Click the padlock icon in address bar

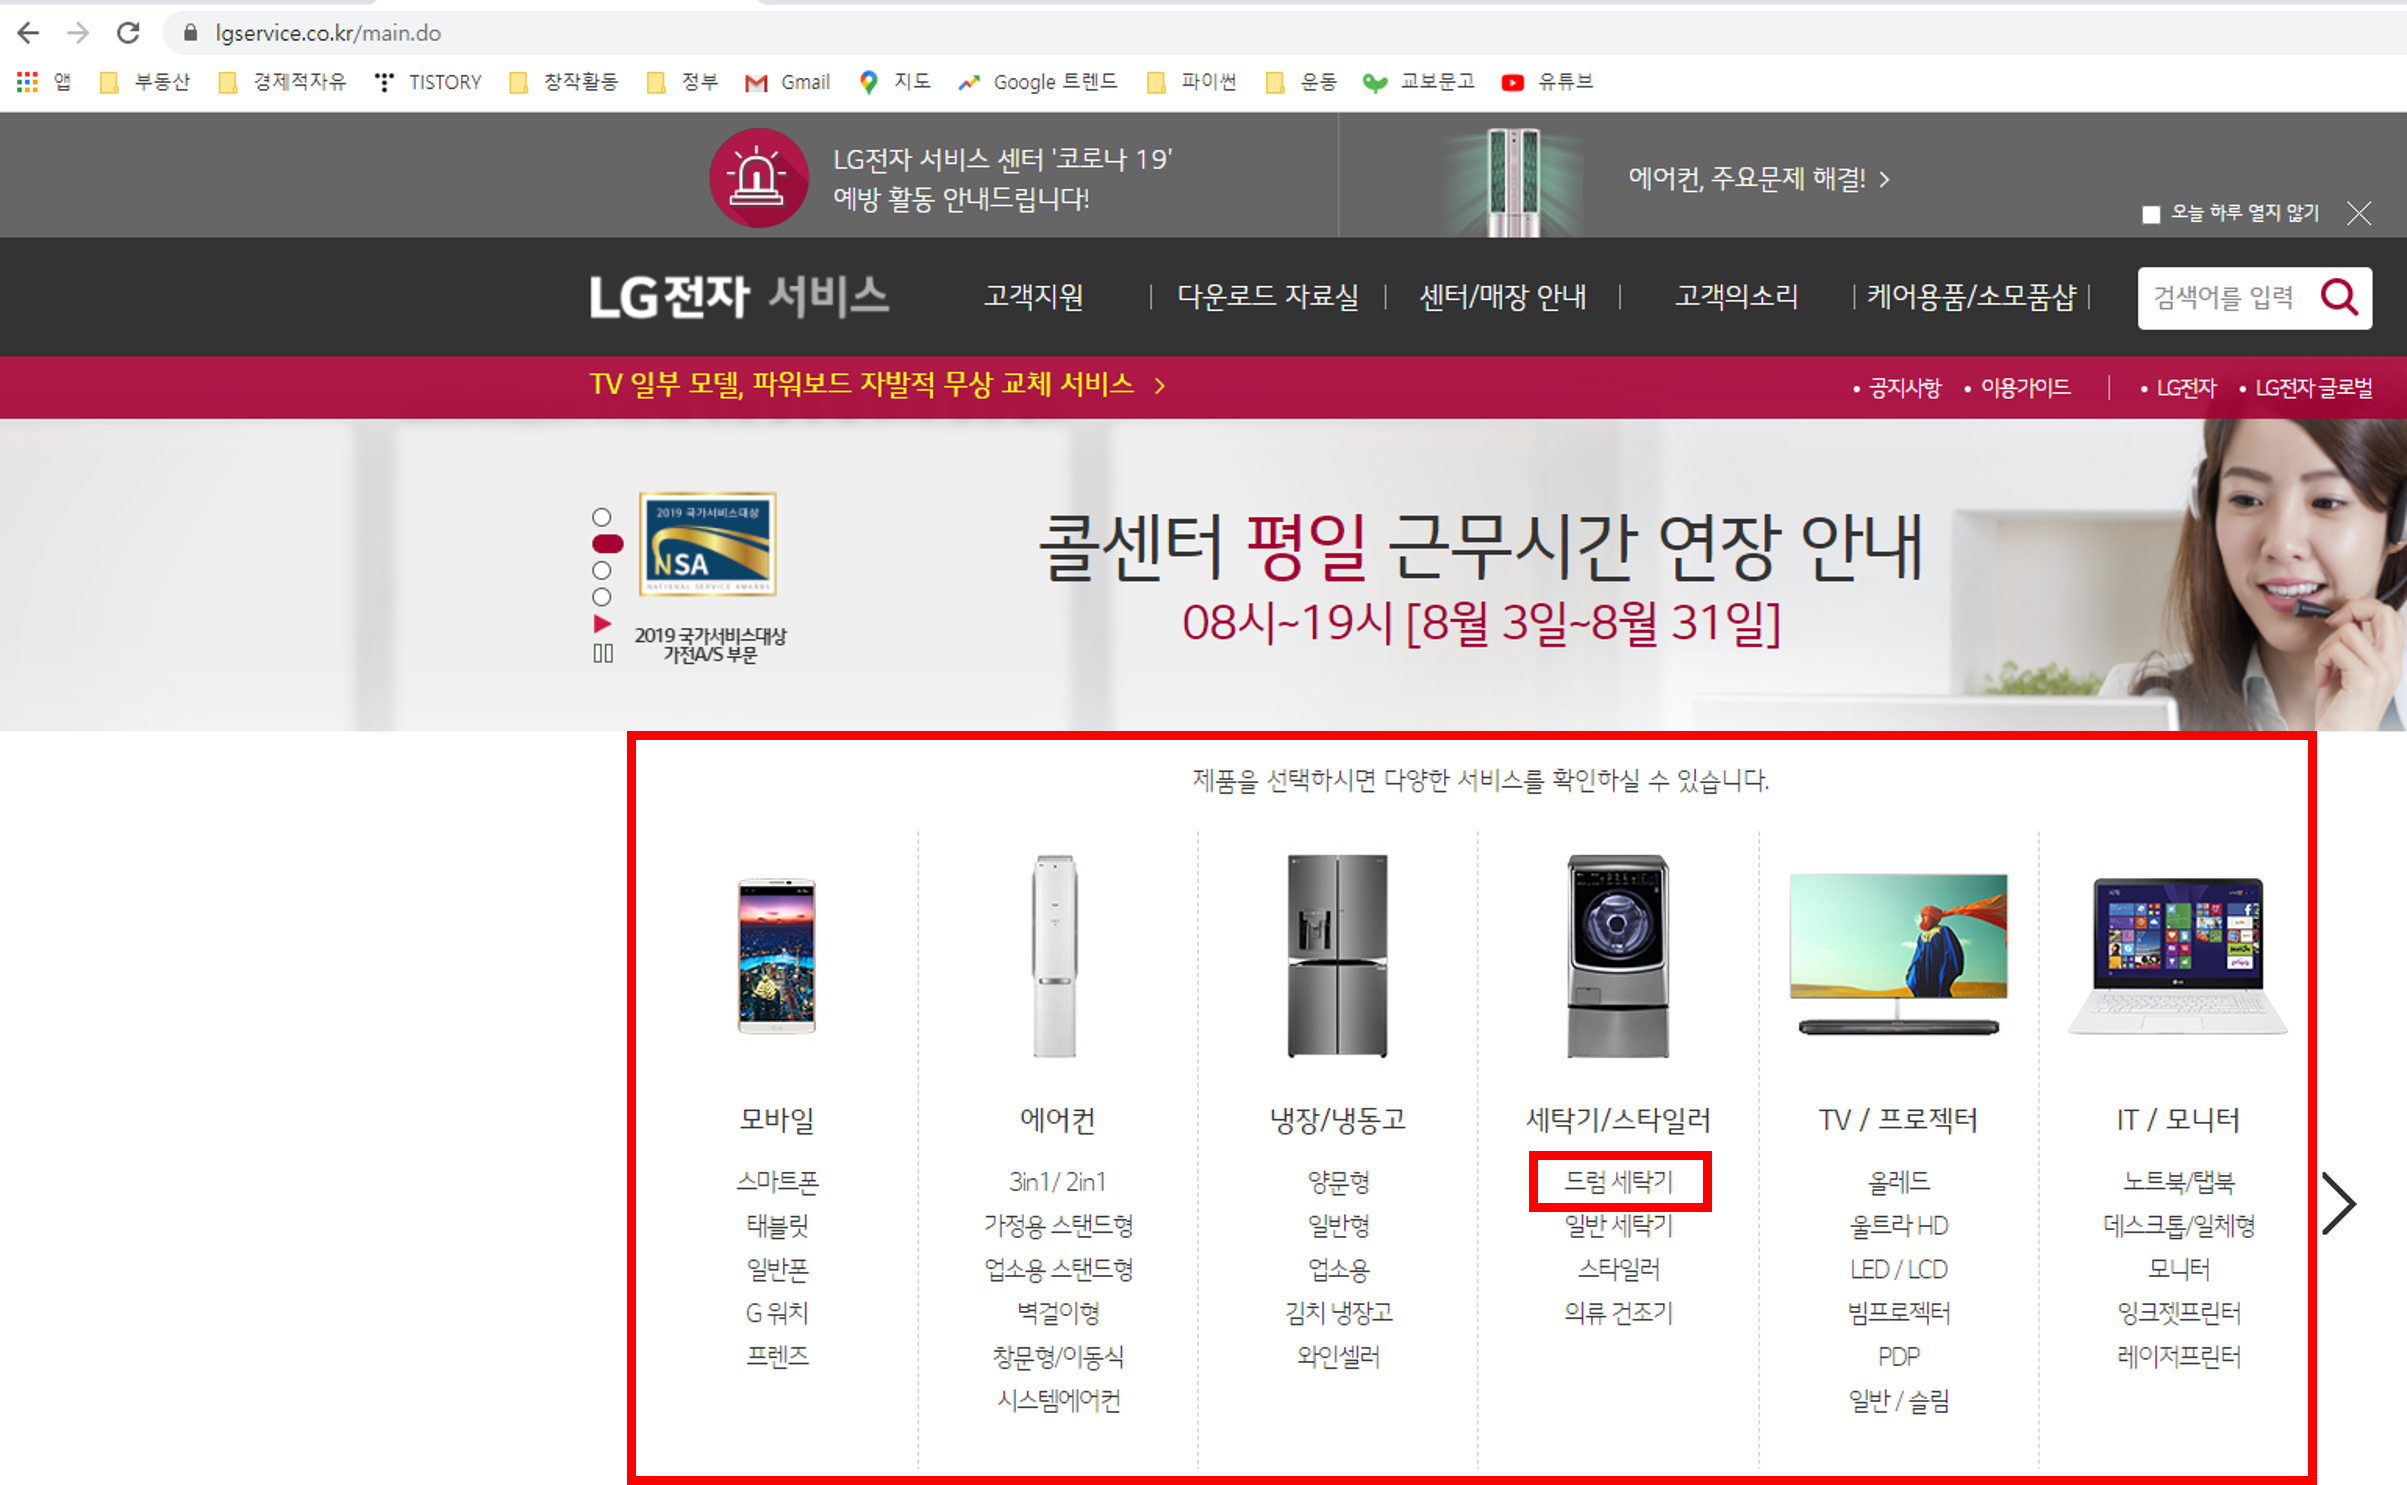coord(190,33)
